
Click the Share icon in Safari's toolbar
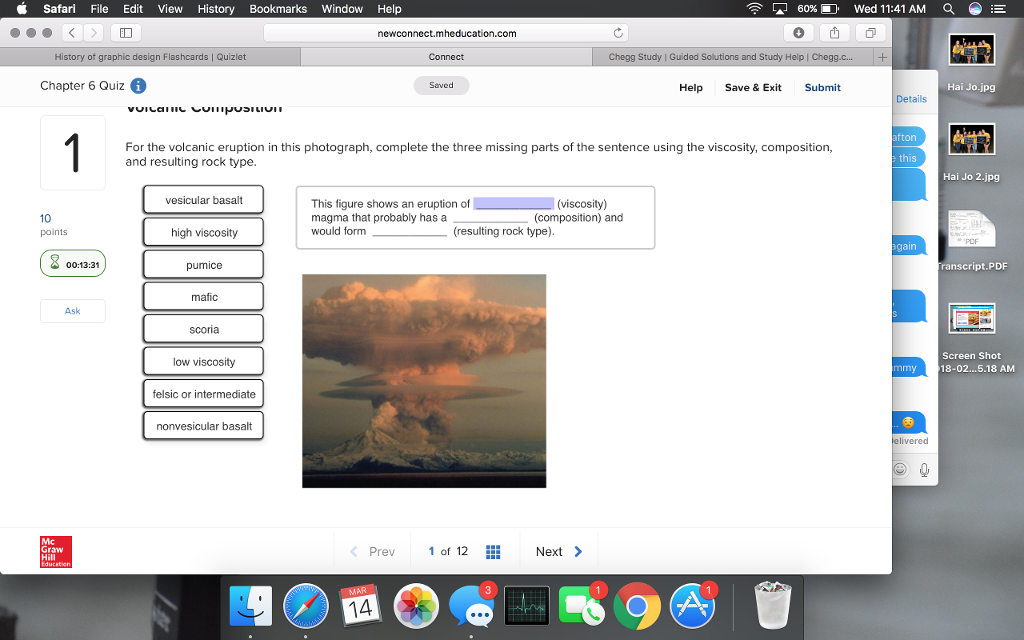pyautogui.click(x=834, y=32)
